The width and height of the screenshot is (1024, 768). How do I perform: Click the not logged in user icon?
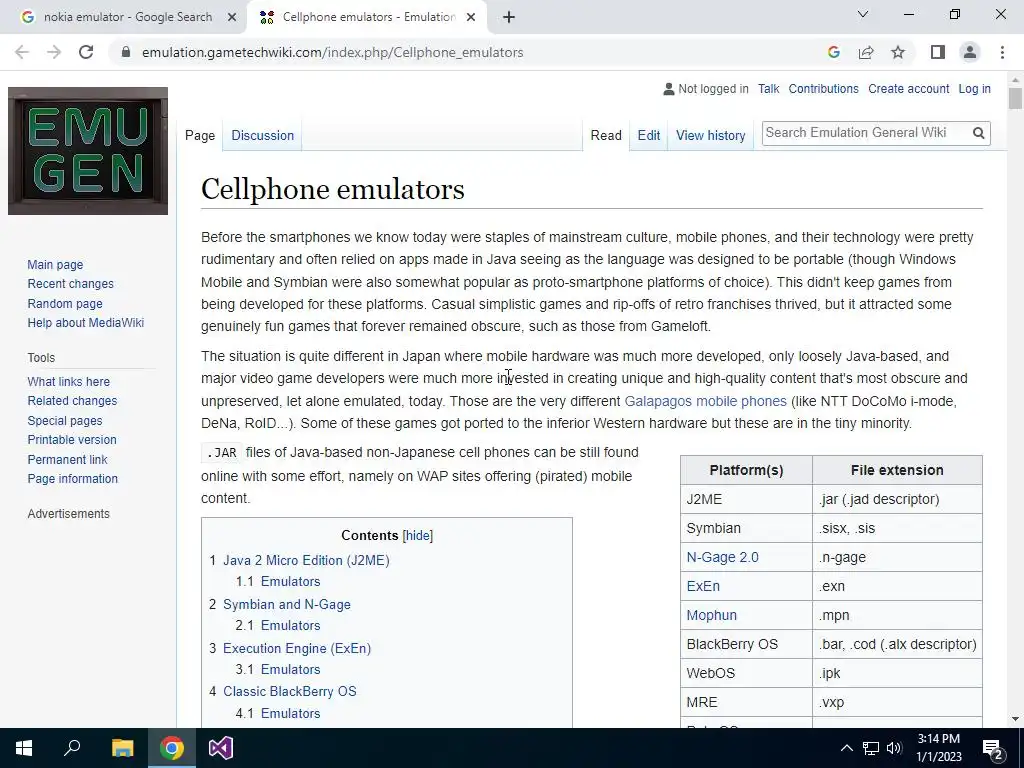click(x=668, y=89)
